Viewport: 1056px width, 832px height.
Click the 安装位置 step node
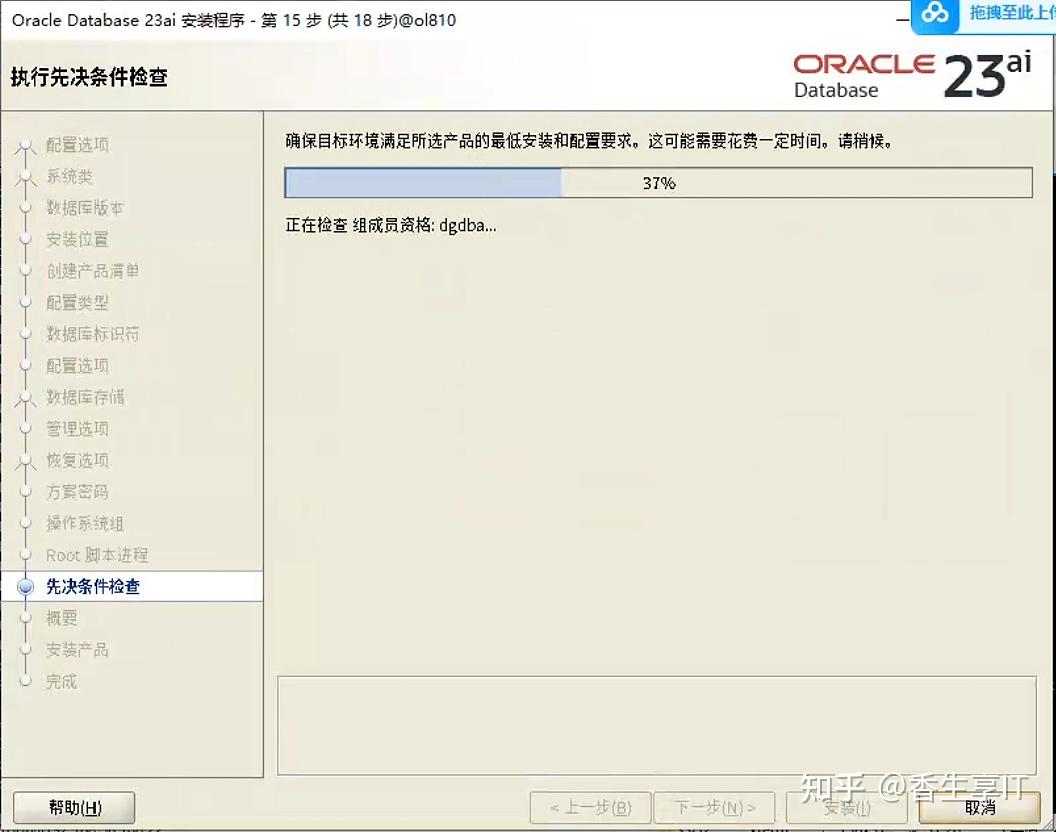coord(25,239)
